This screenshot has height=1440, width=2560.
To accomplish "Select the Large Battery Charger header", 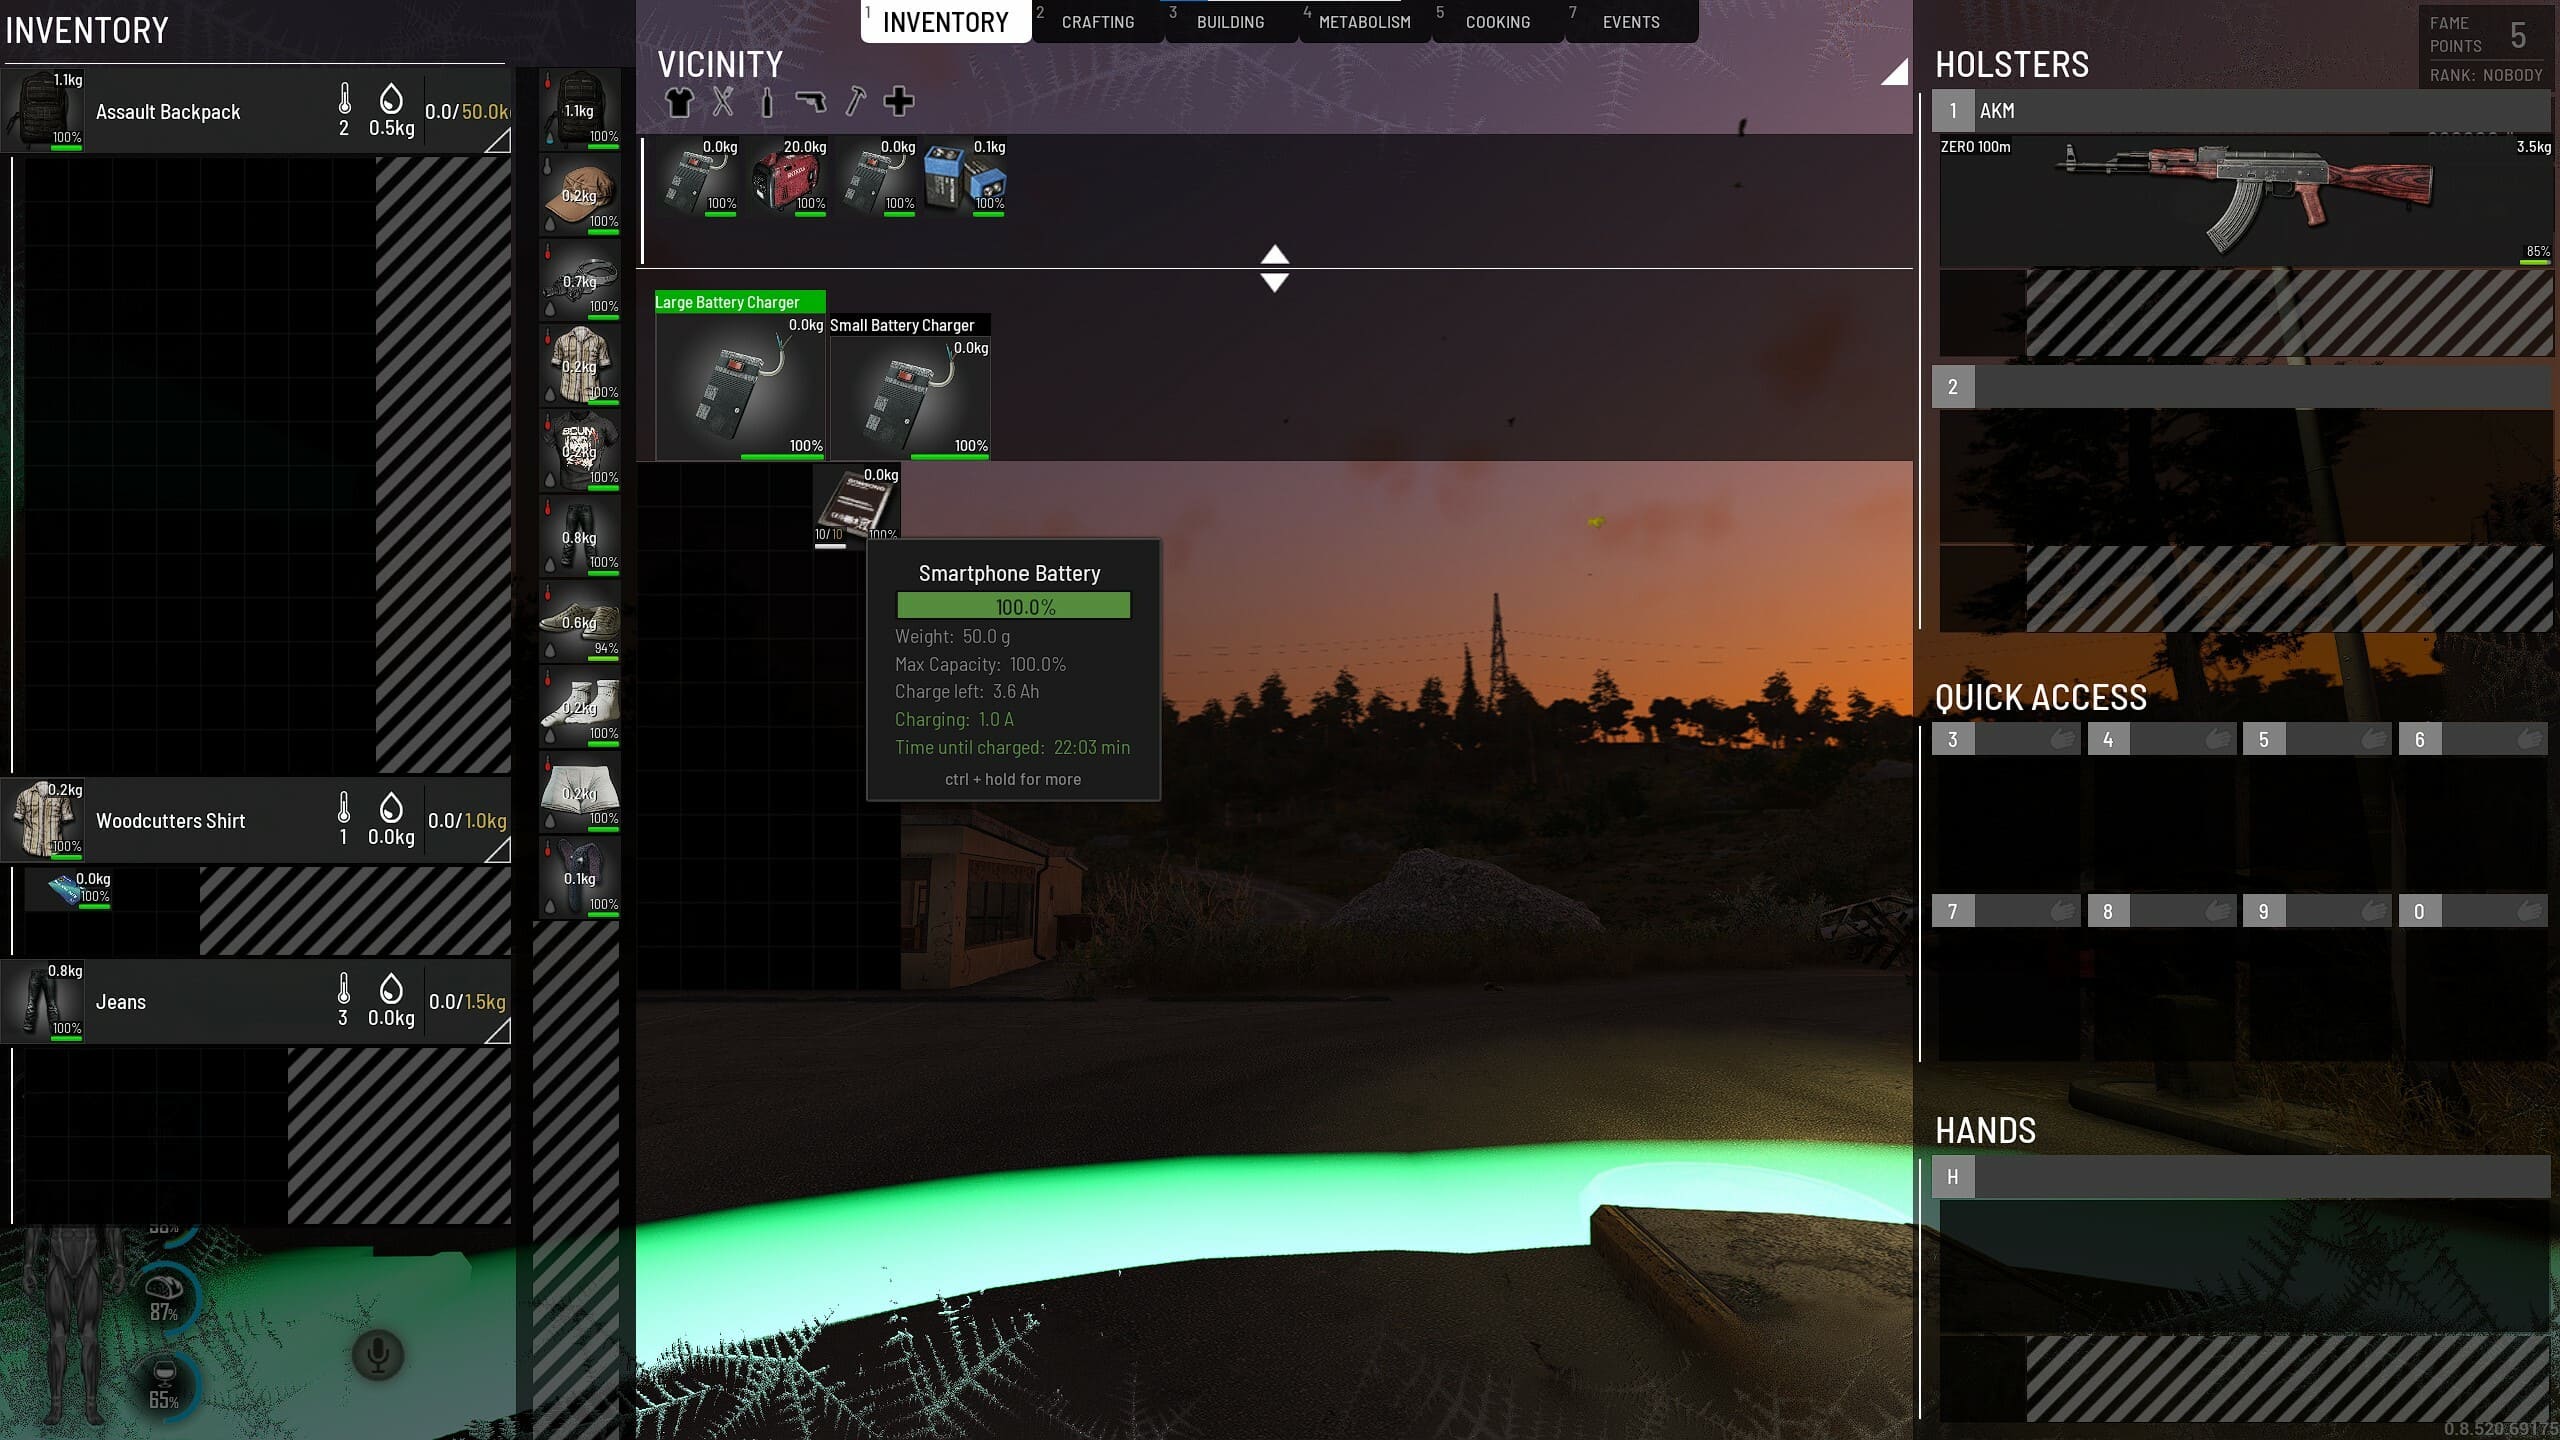I will tap(739, 302).
